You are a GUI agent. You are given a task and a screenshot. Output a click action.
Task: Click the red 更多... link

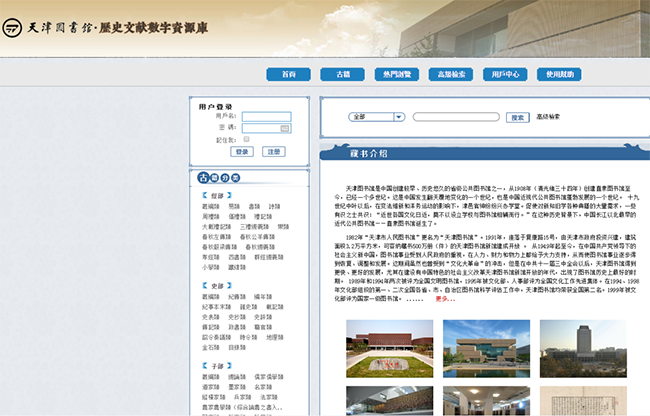[x=445, y=299]
